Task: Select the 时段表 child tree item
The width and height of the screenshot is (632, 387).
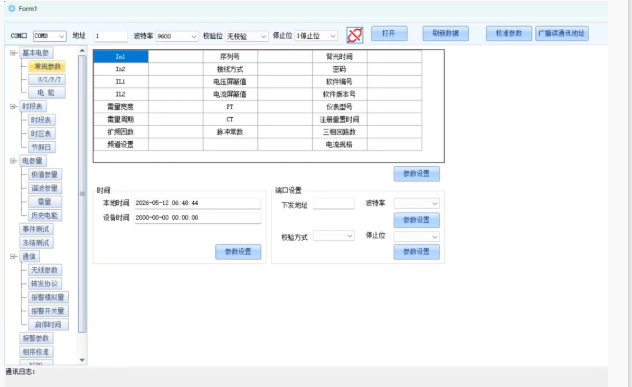Action: (x=42, y=120)
